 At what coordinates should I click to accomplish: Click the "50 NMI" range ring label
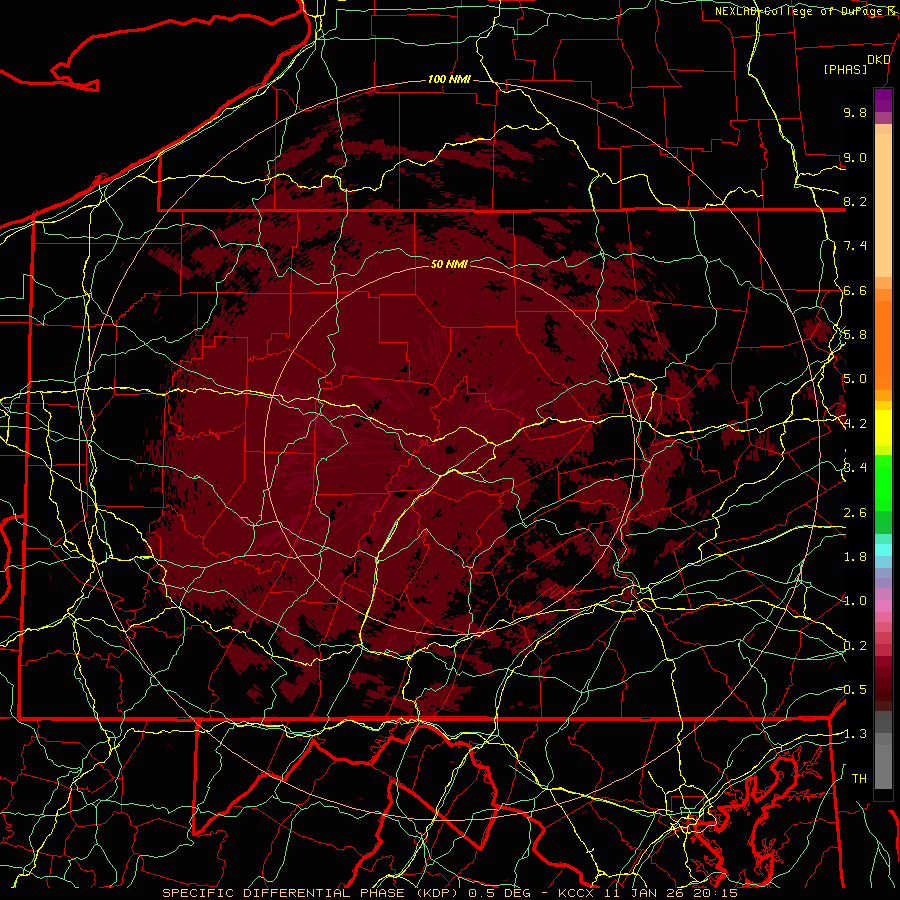click(x=449, y=264)
